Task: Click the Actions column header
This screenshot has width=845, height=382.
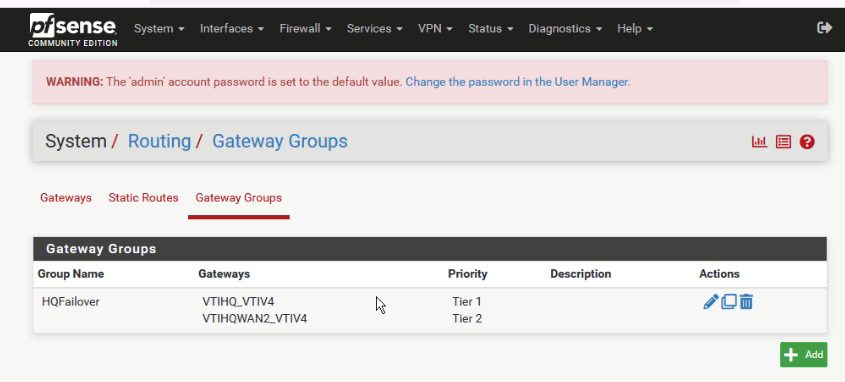Action: (719, 274)
